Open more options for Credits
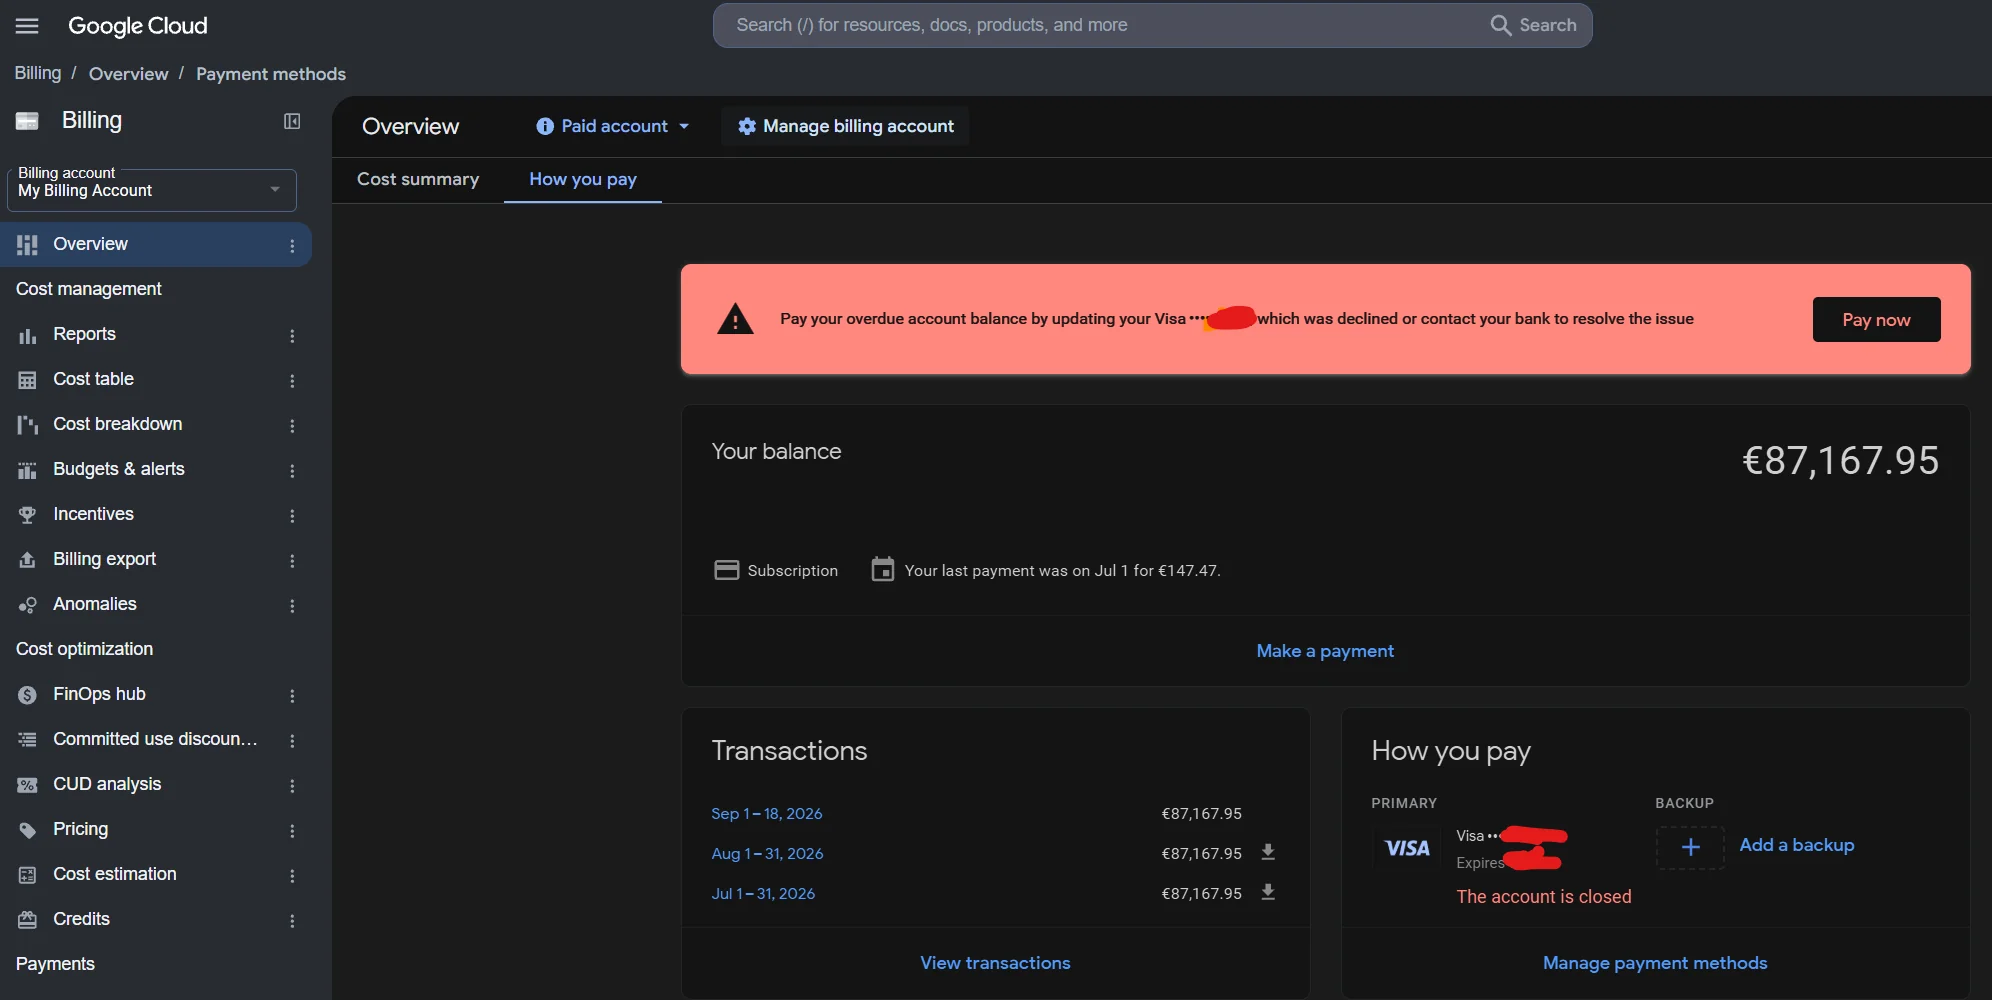 click(x=292, y=921)
